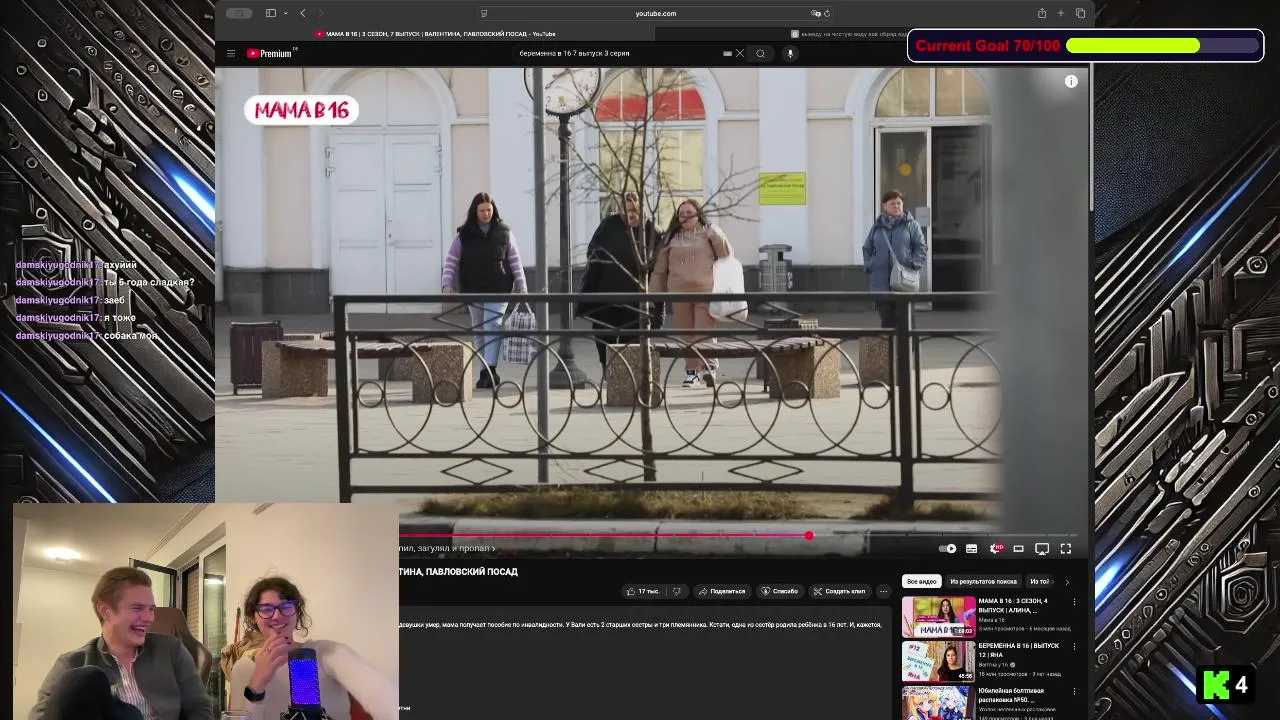Clear the YouTube search query with X

pyautogui.click(x=740, y=54)
